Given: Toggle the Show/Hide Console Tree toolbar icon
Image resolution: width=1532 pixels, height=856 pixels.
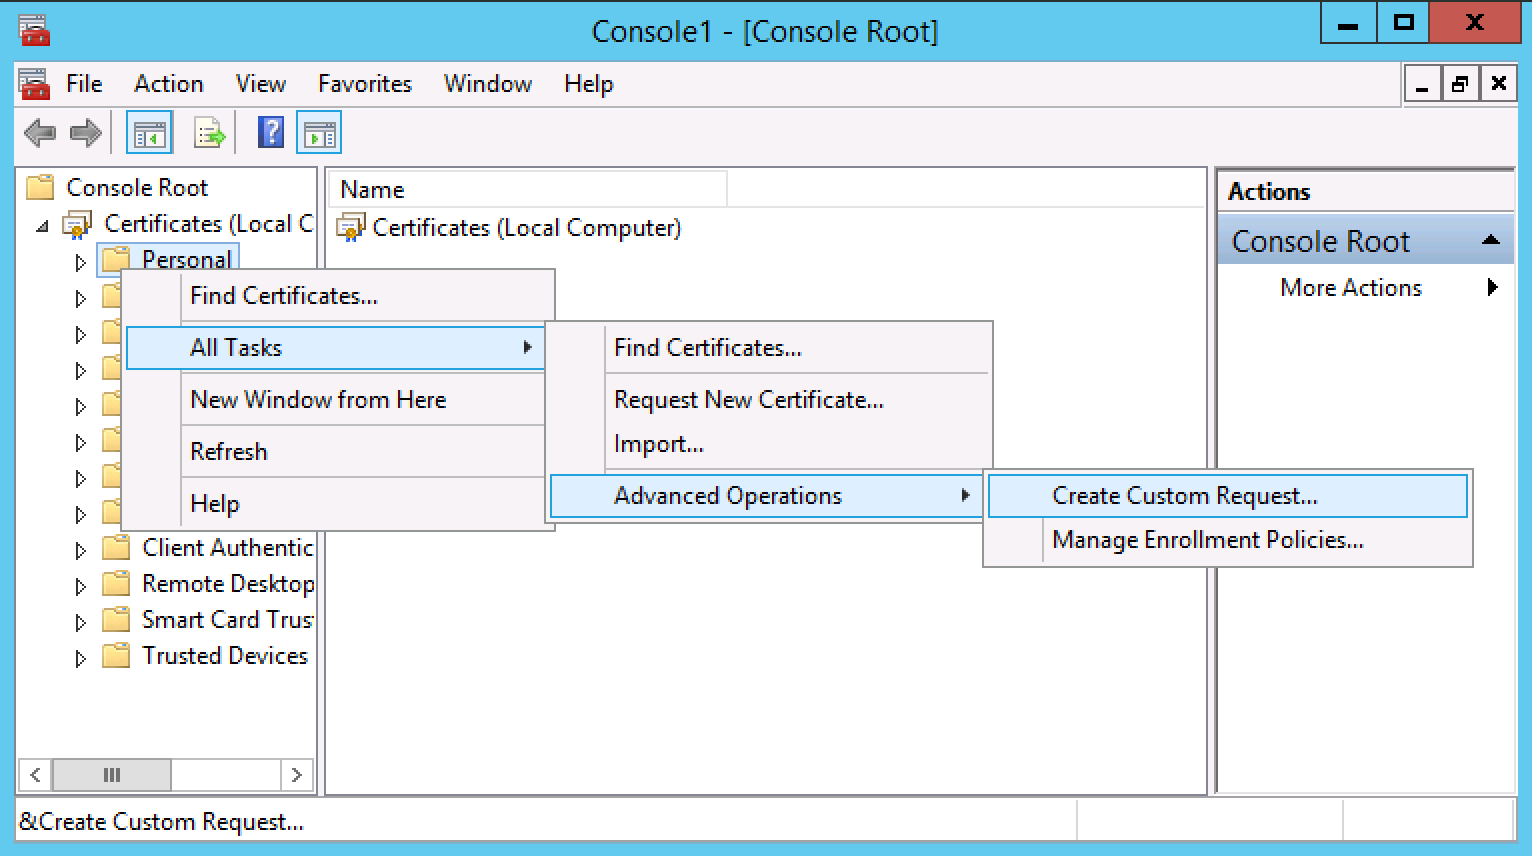Looking at the screenshot, I should tap(148, 131).
